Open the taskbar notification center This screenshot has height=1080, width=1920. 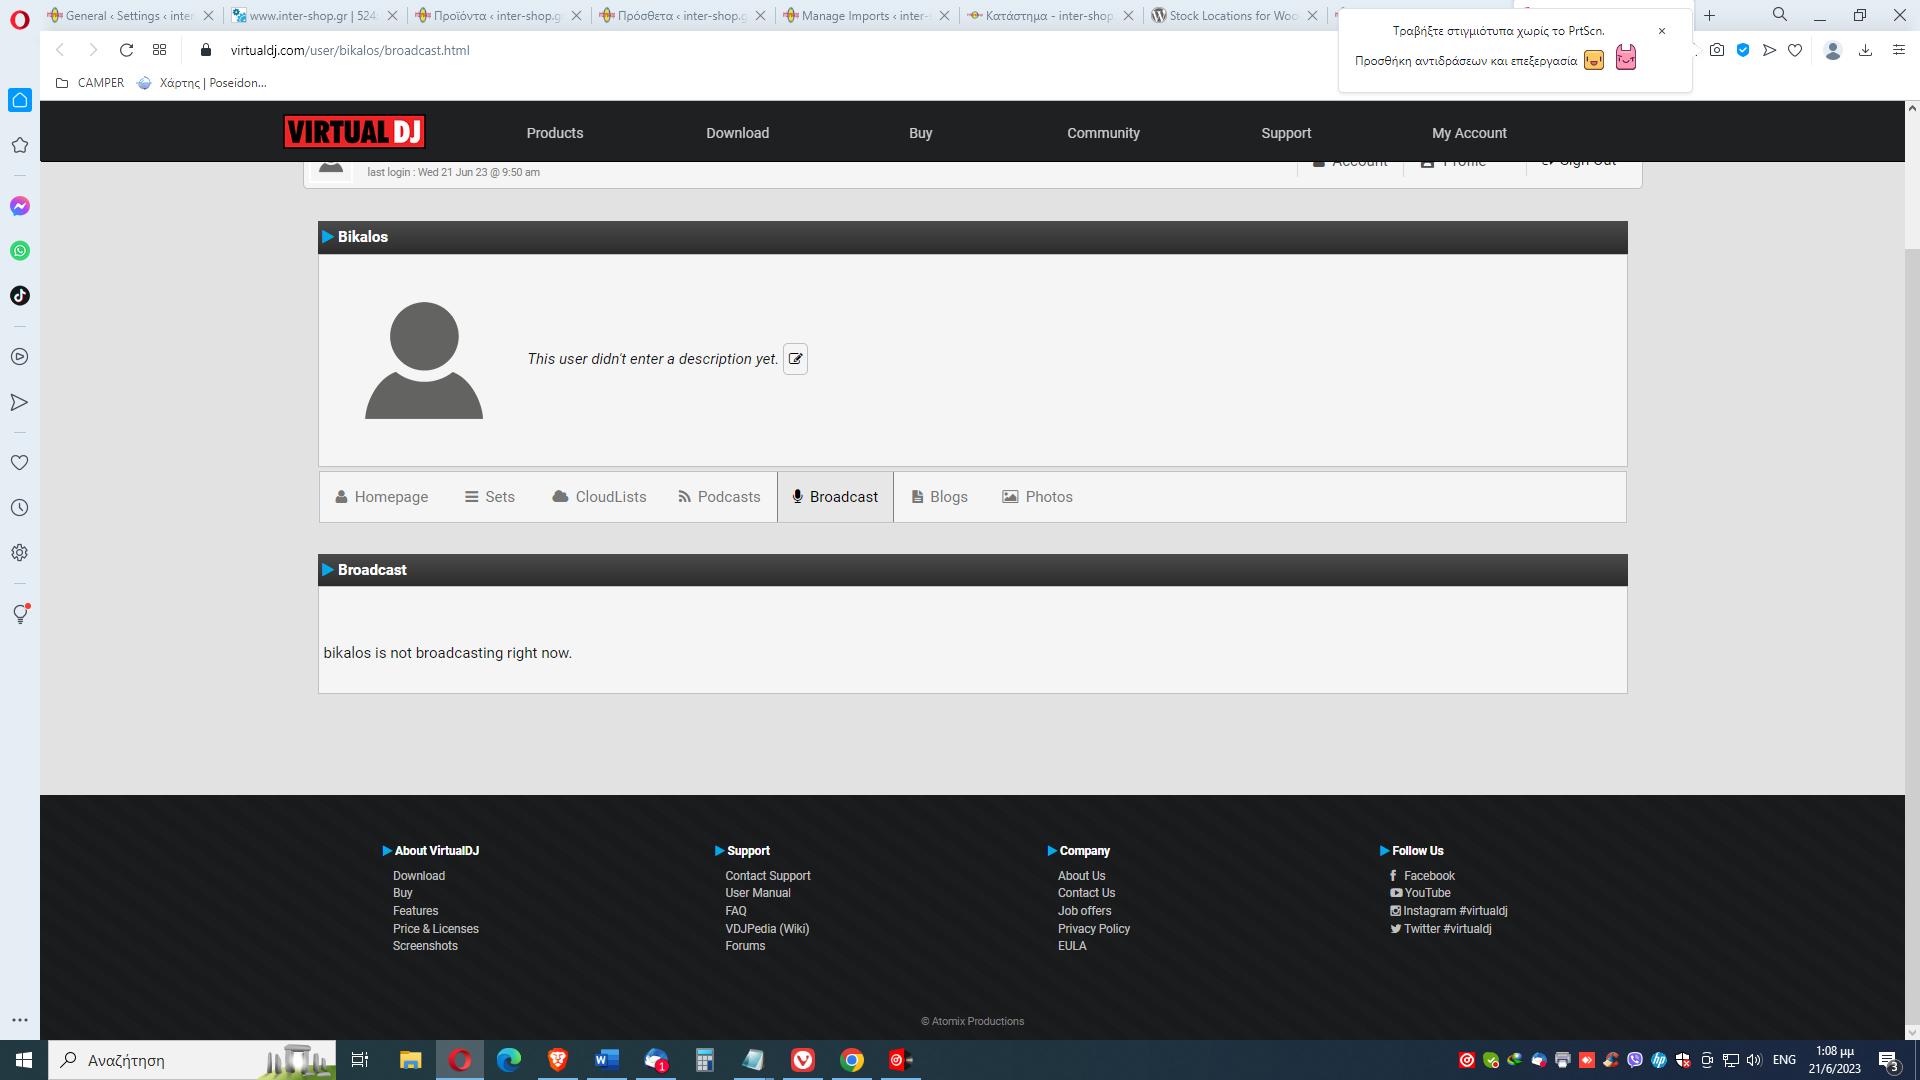(1888, 1060)
